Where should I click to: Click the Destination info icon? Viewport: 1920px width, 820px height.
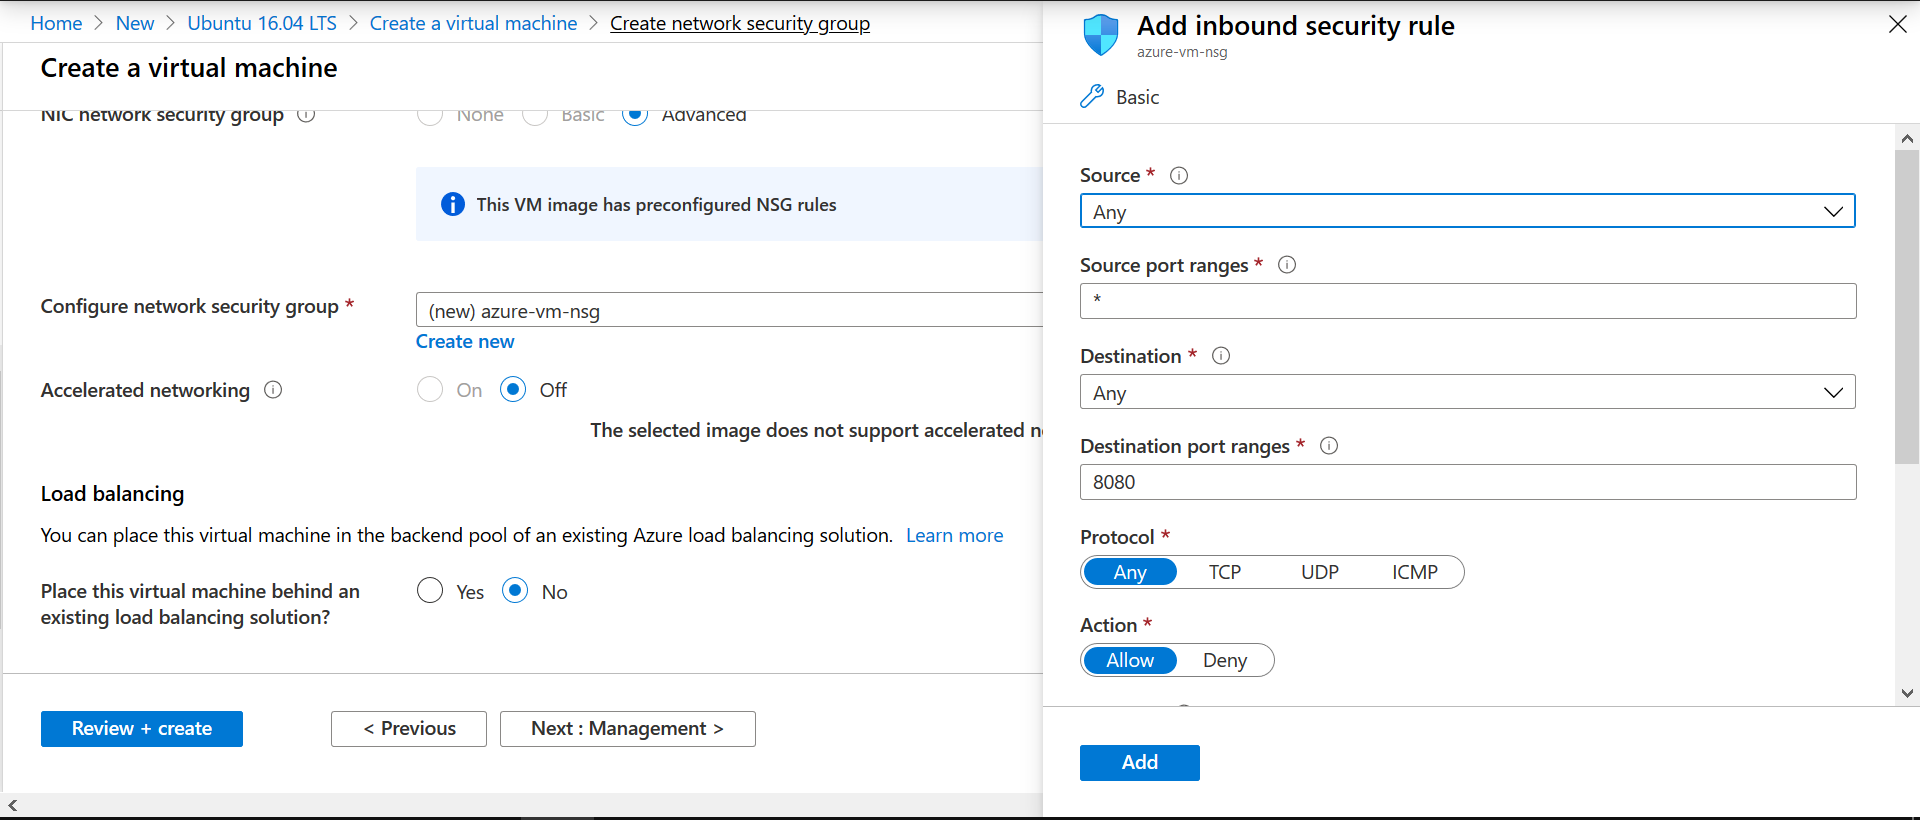[1221, 356]
